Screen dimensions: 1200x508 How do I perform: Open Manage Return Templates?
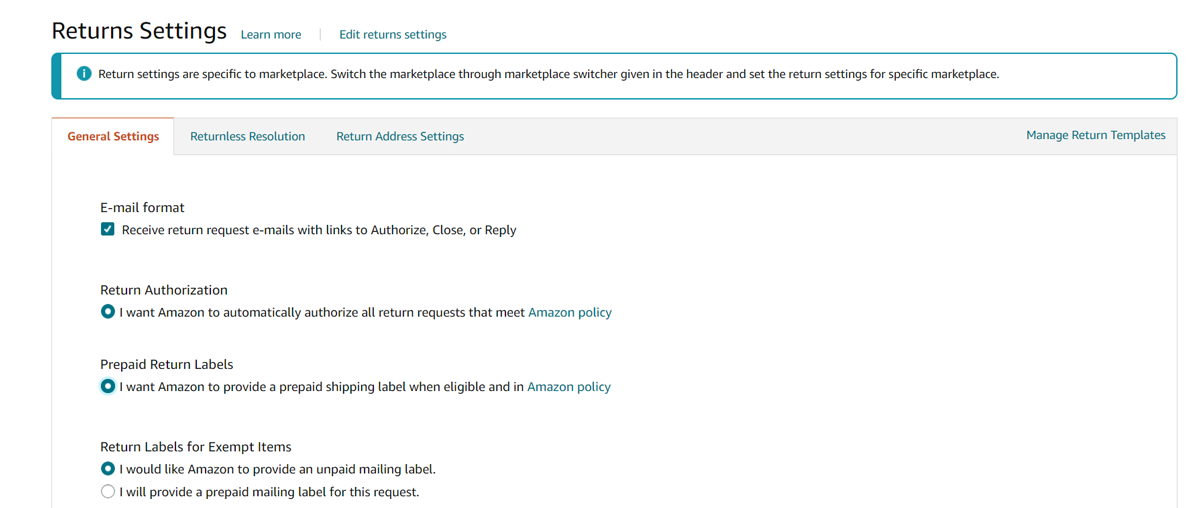coord(1095,135)
